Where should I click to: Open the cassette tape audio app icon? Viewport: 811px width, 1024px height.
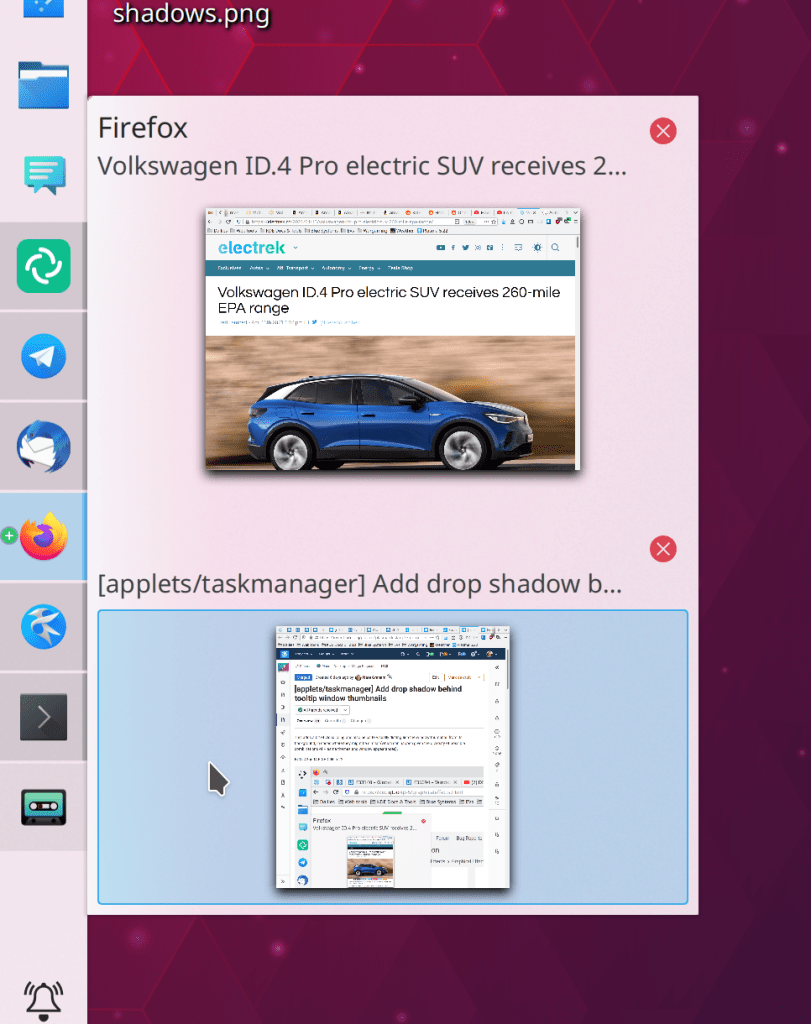(43, 806)
